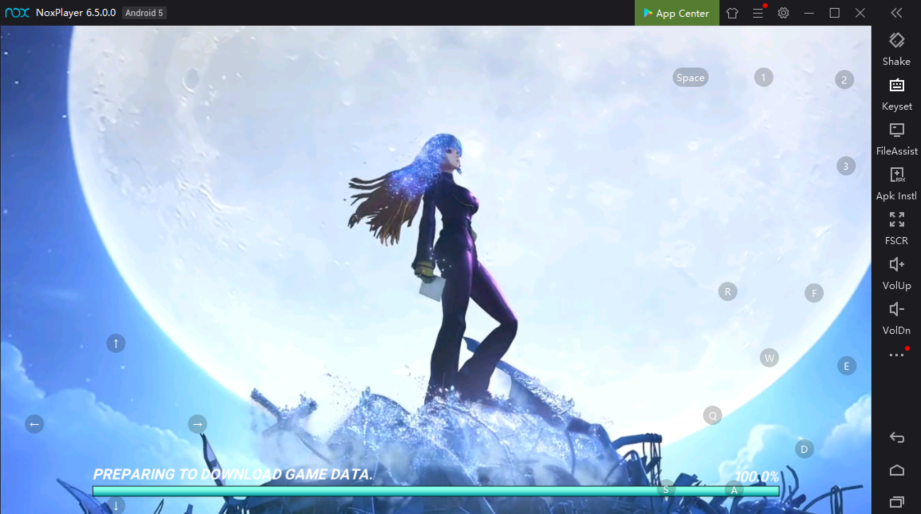Screen dimensions: 921x514
Task: Click the Nox logo in title bar
Action: (x=17, y=13)
